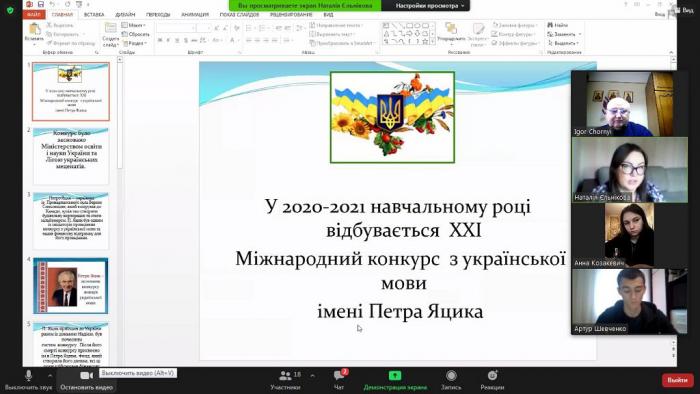
Task: Click Сбросить reset slide button
Action: pos(136,34)
